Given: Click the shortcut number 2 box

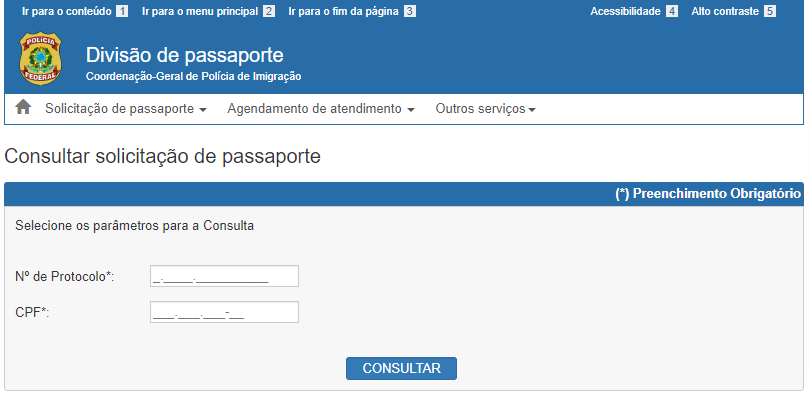Looking at the screenshot, I should tap(269, 11).
